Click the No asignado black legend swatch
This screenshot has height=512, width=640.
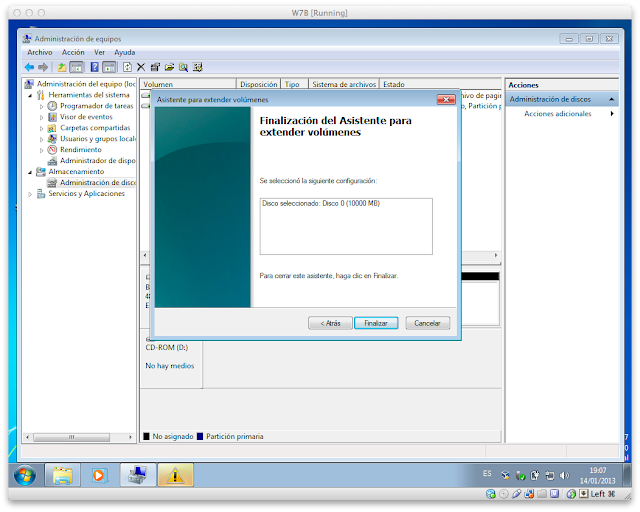tap(147, 436)
